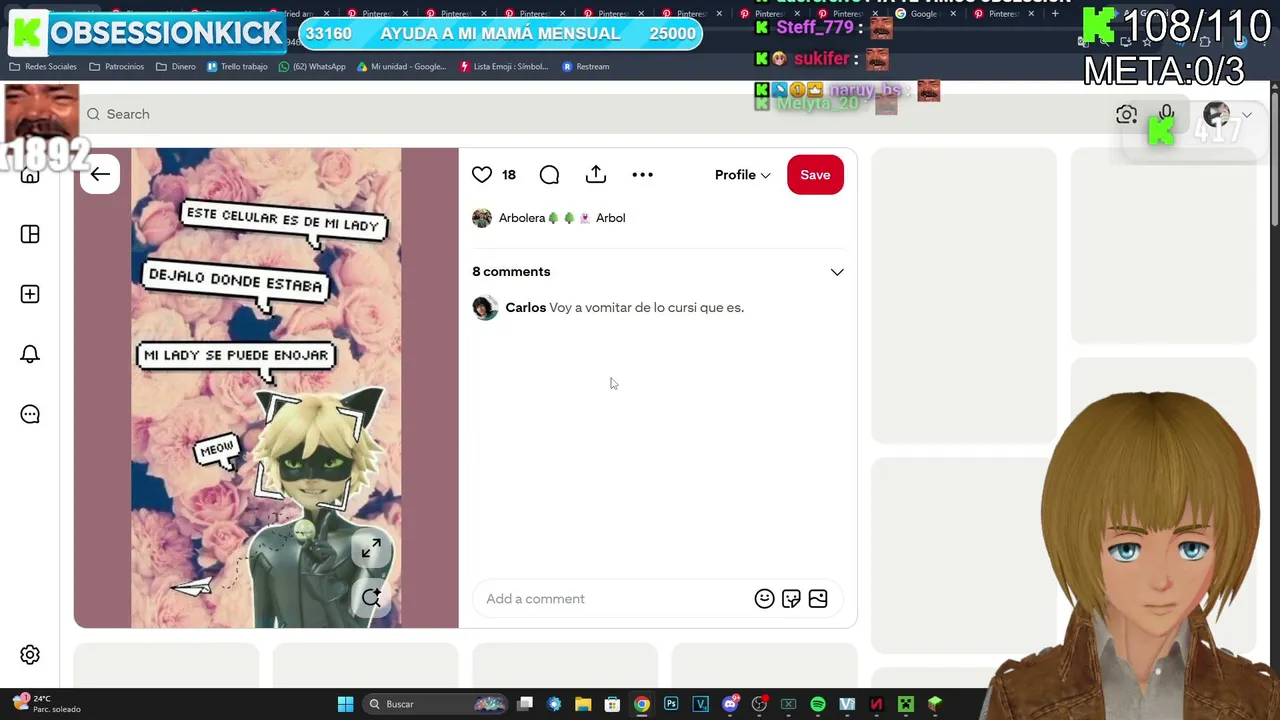The width and height of the screenshot is (1280, 720).
Task: Expand the account menu chevron beside avatar
Action: point(1246,115)
